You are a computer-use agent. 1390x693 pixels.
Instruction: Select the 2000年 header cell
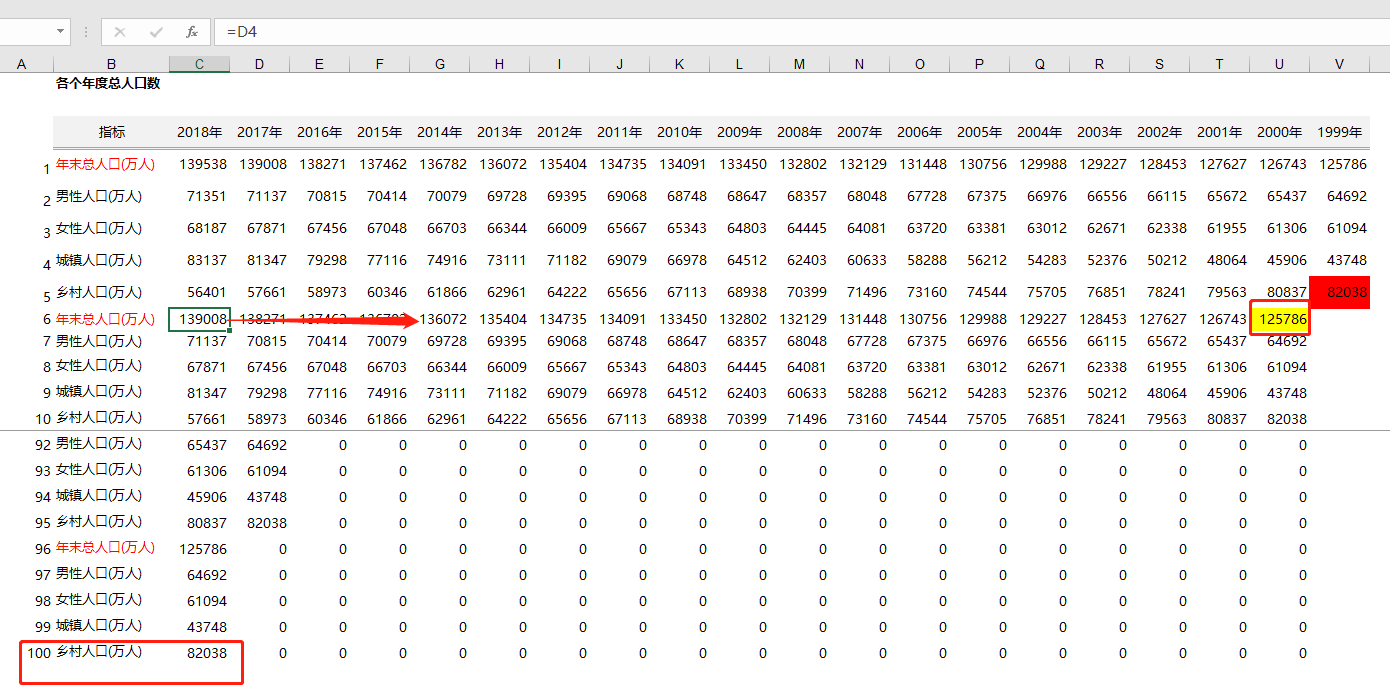coord(1281,132)
